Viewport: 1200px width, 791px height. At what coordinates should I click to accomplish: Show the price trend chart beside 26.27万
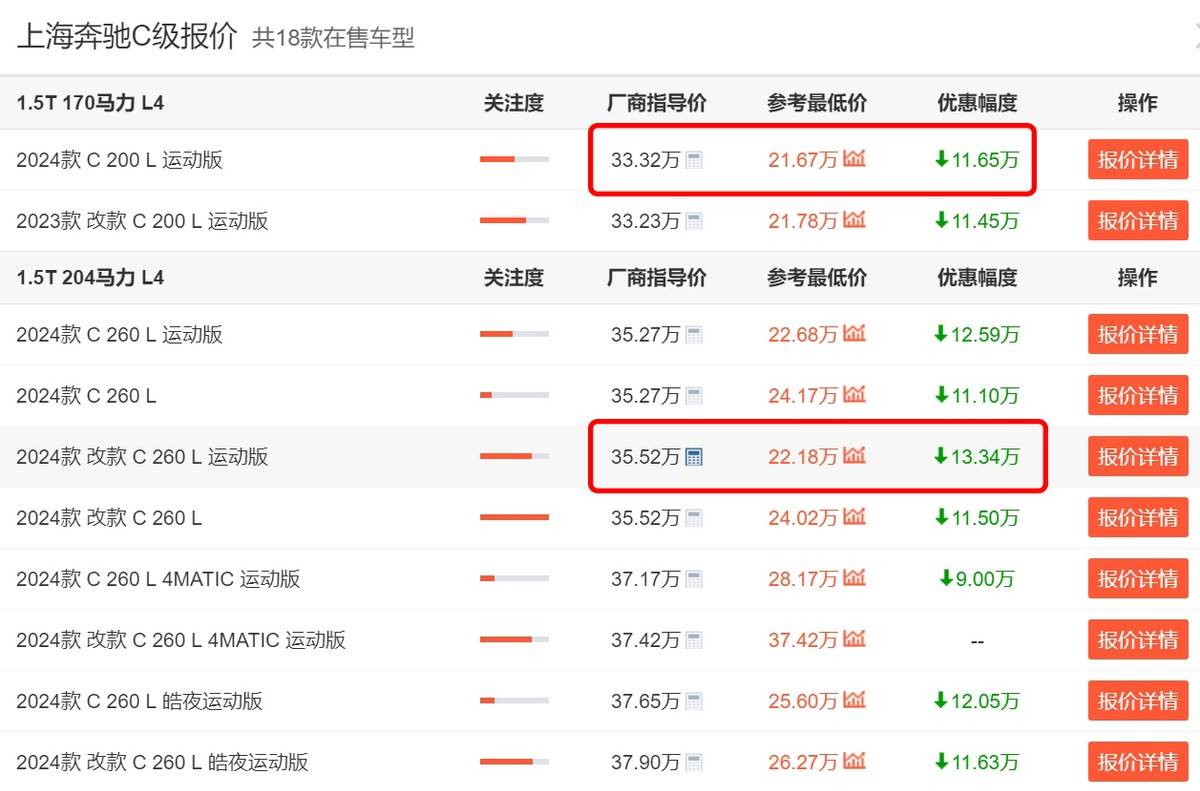[854, 761]
